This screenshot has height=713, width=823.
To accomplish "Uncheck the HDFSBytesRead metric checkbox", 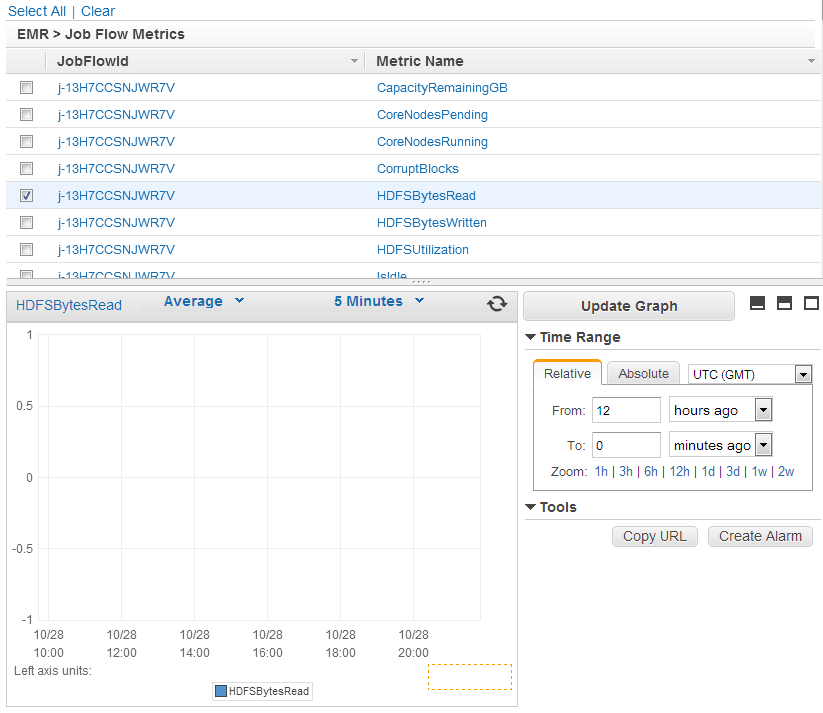I will [26, 195].
